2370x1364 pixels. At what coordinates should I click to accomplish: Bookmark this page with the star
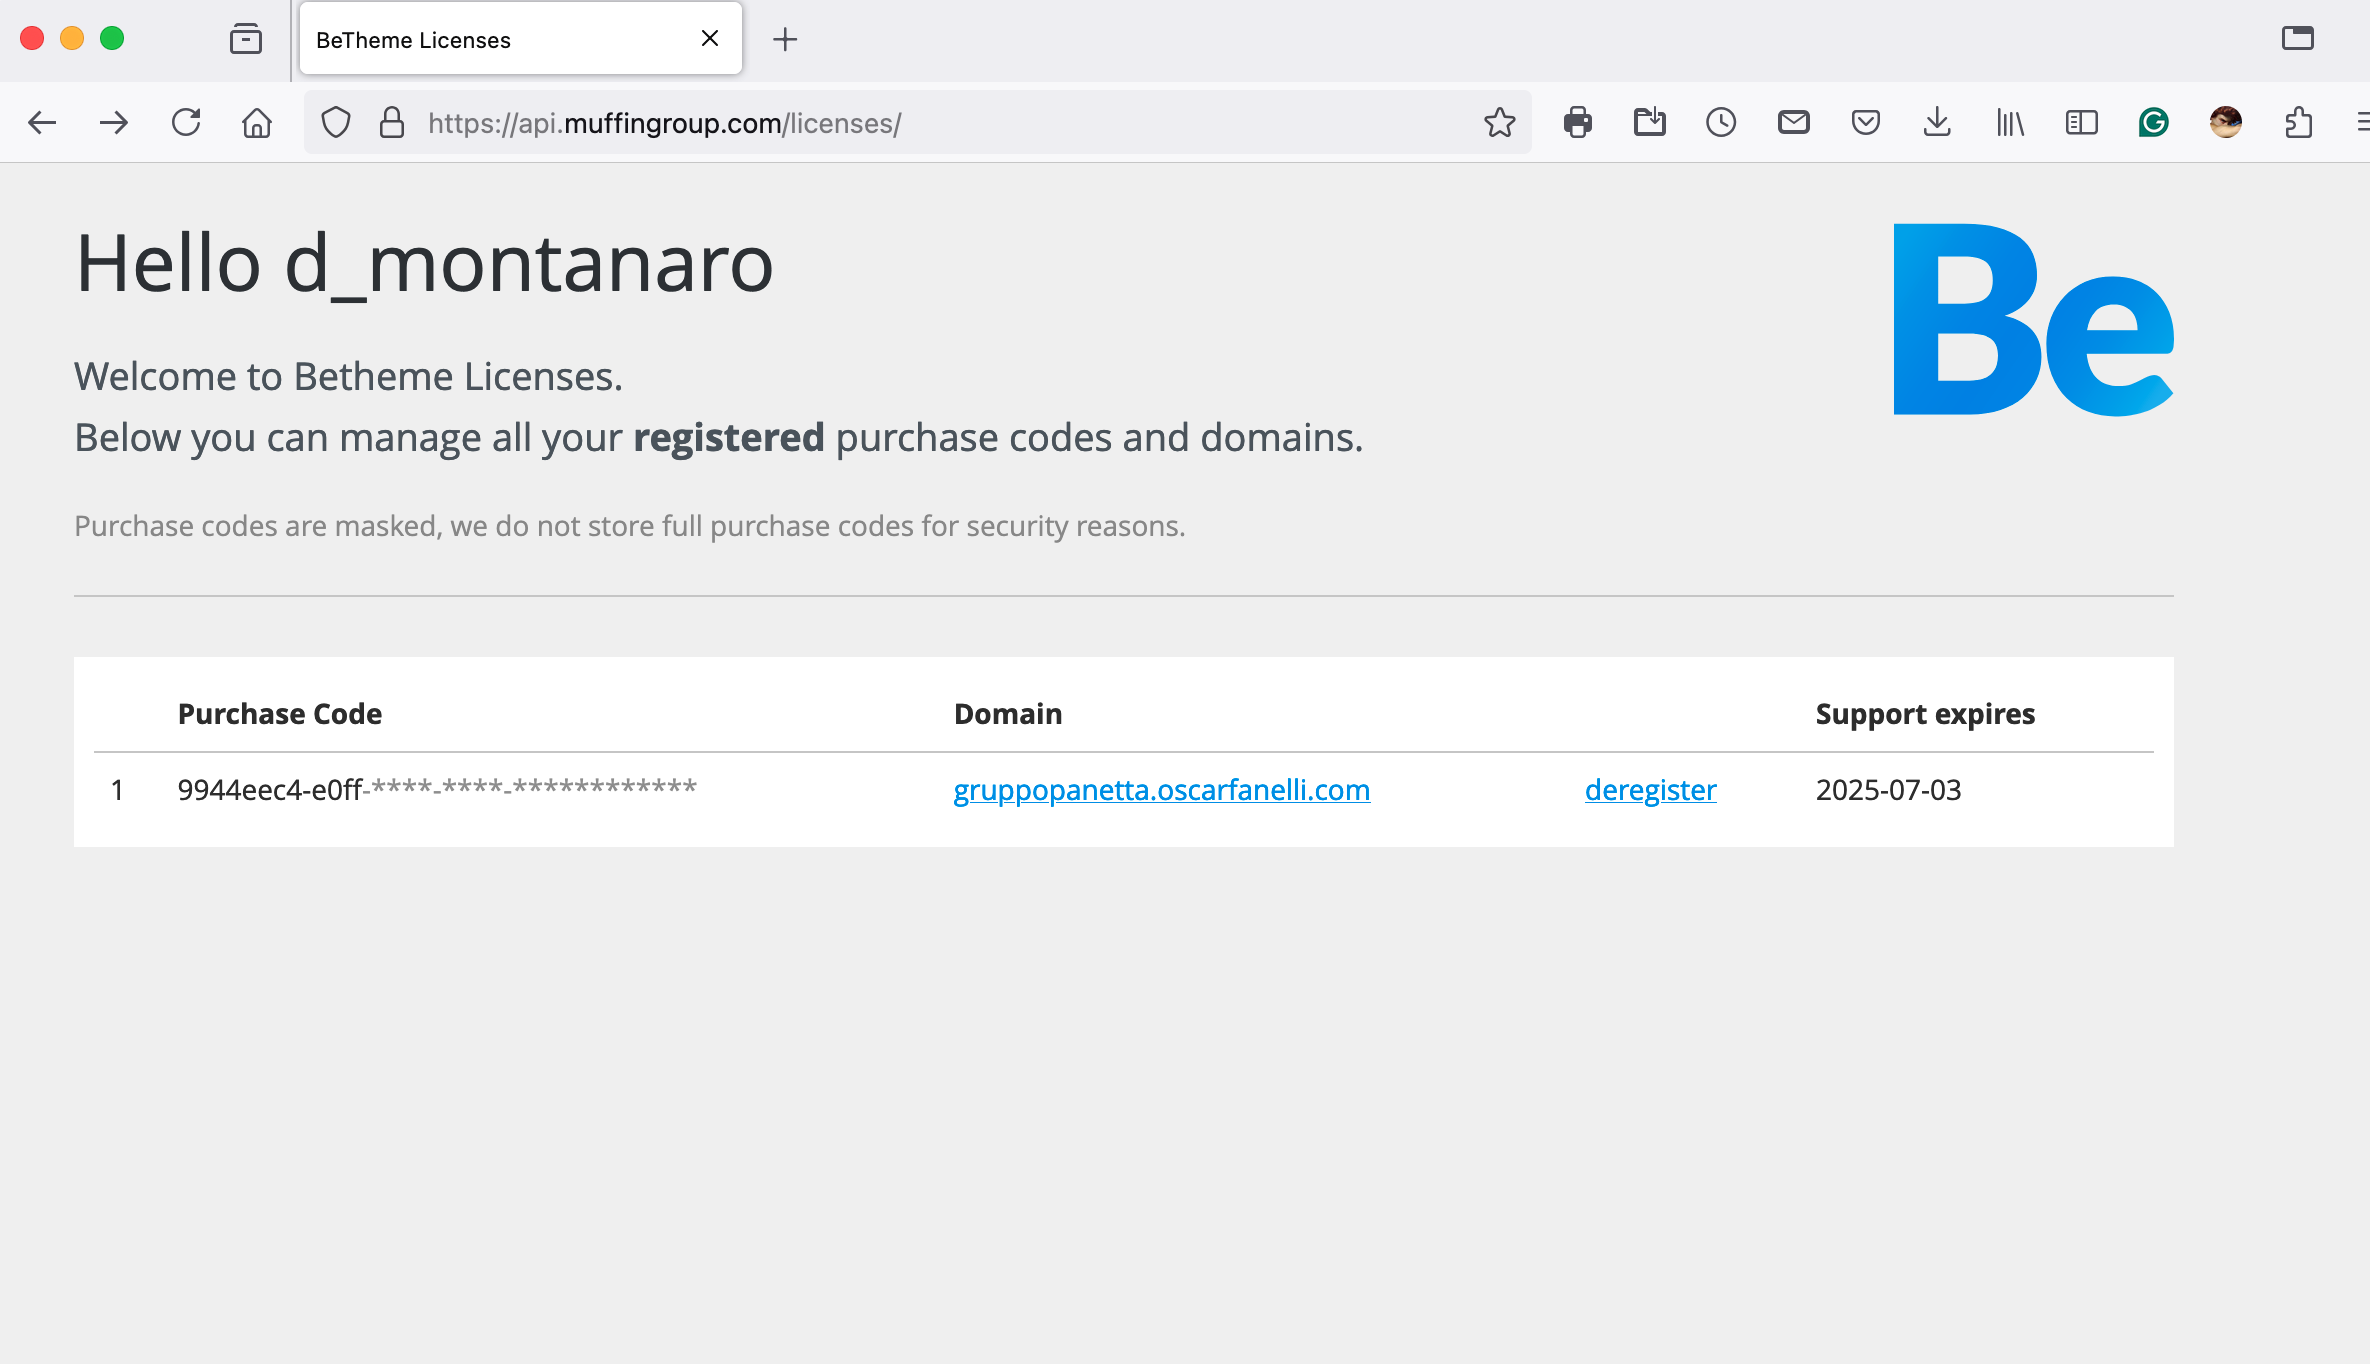point(1500,123)
